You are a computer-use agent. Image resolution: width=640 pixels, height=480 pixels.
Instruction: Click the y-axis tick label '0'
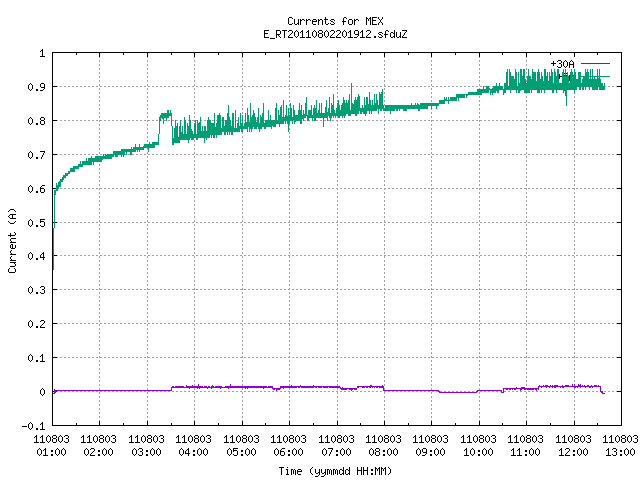click(42, 392)
